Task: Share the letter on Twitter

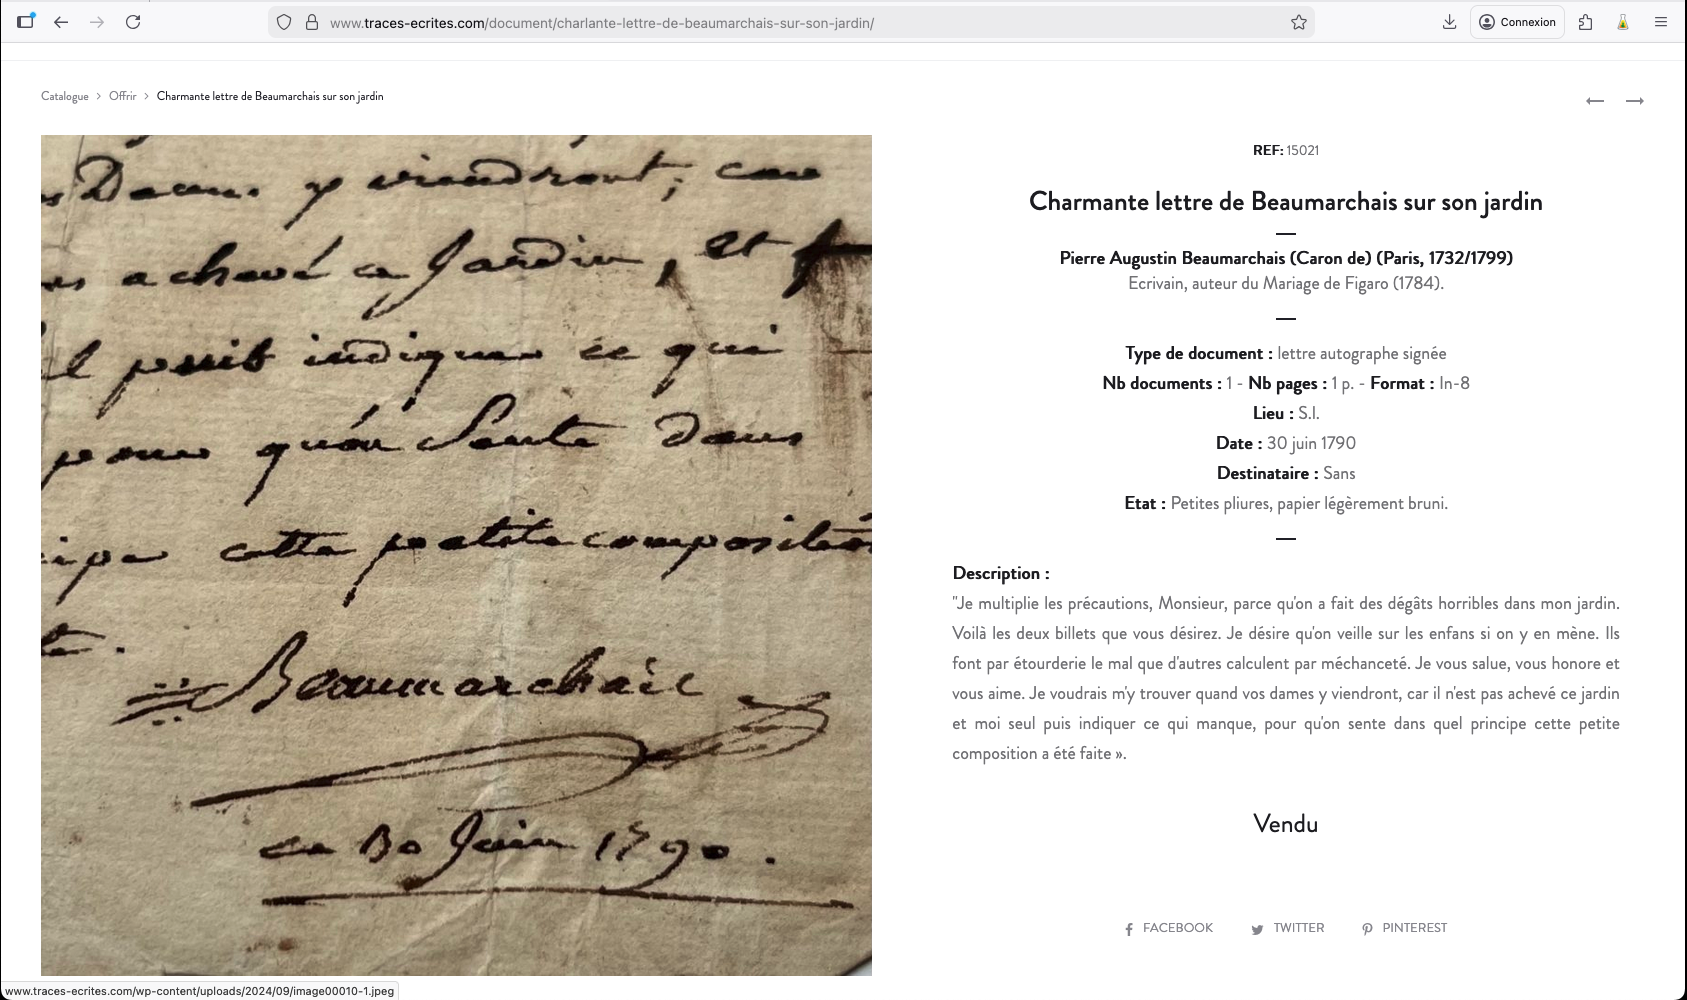Action: pyautogui.click(x=1287, y=928)
